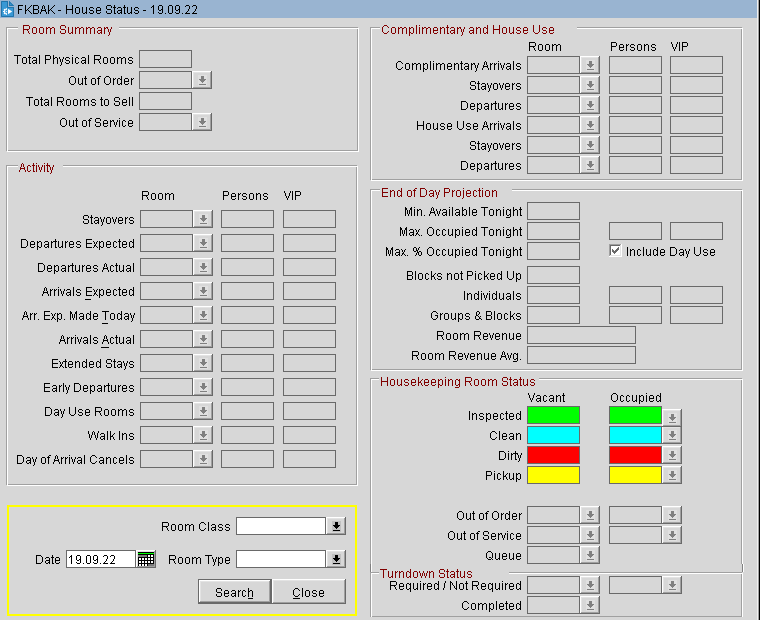760x620 pixels.
Task: Click the Room Summary Out of Service arrow
Action: (202, 122)
